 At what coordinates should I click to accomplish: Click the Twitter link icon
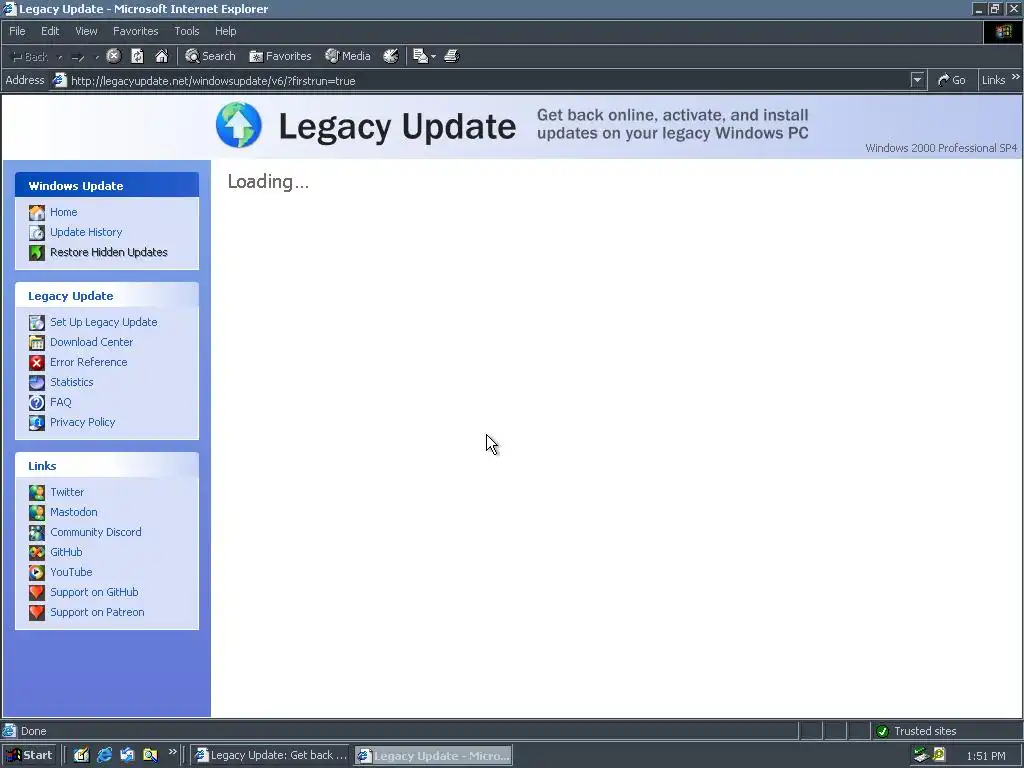(x=37, y=492)
